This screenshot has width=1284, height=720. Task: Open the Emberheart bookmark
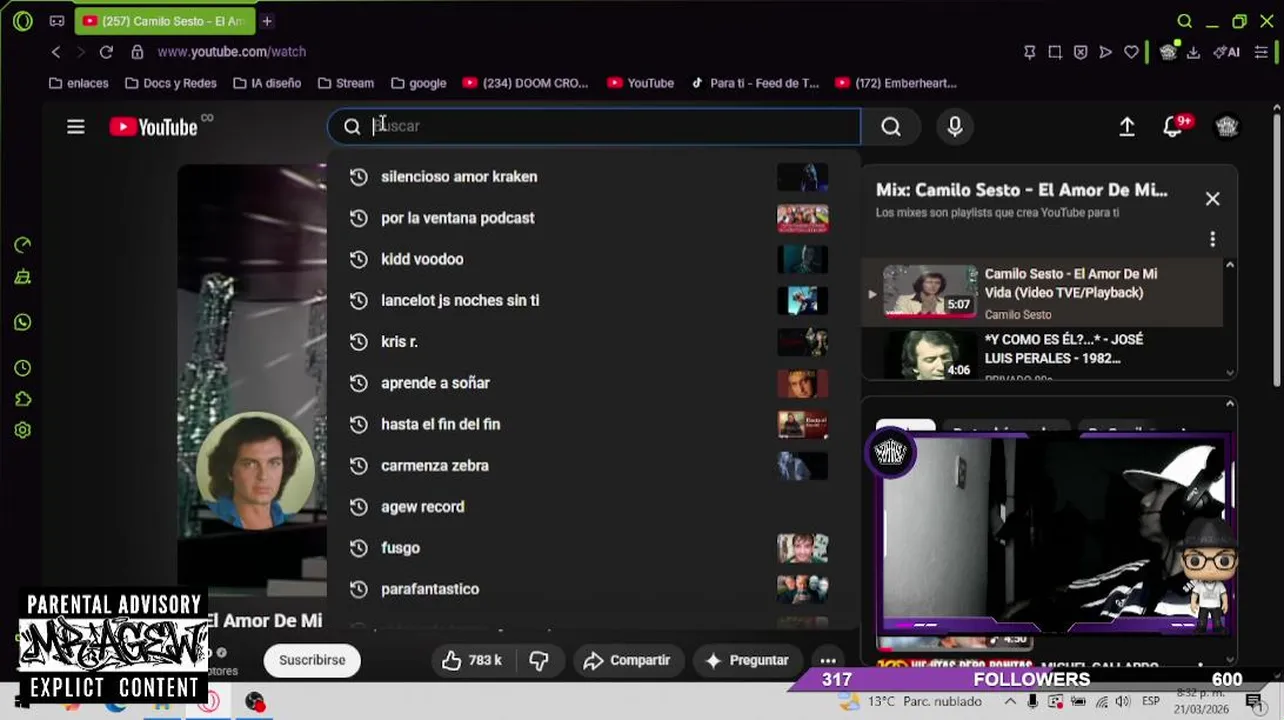(x=895, y=83)
